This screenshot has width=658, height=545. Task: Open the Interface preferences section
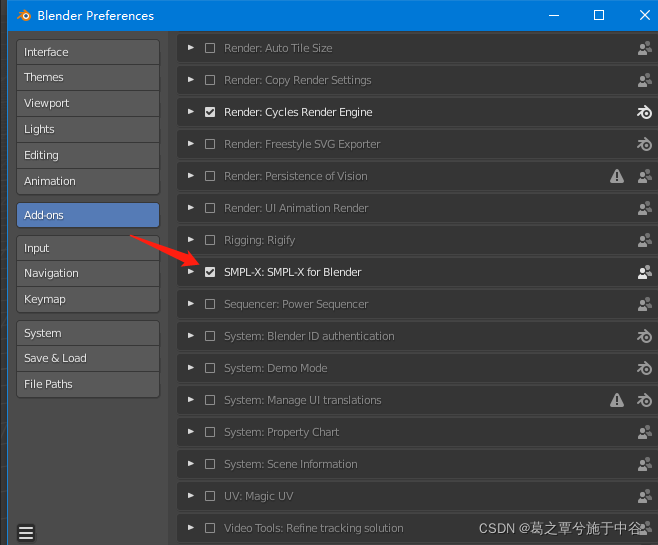tap(88, 52)
